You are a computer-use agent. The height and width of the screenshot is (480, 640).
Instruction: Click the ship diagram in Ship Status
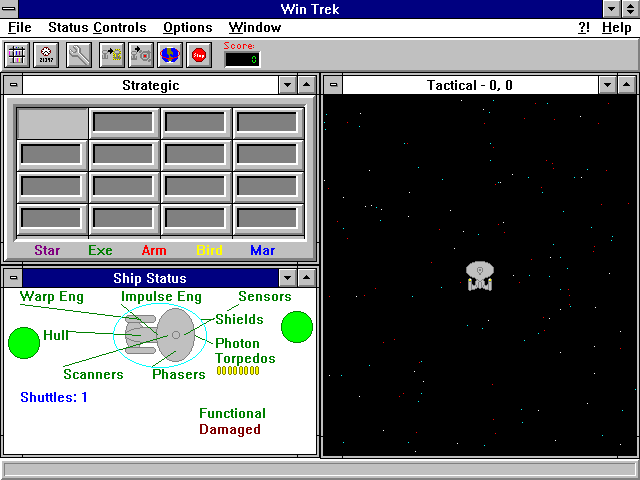pyautogui.click(x=160, y=335)
